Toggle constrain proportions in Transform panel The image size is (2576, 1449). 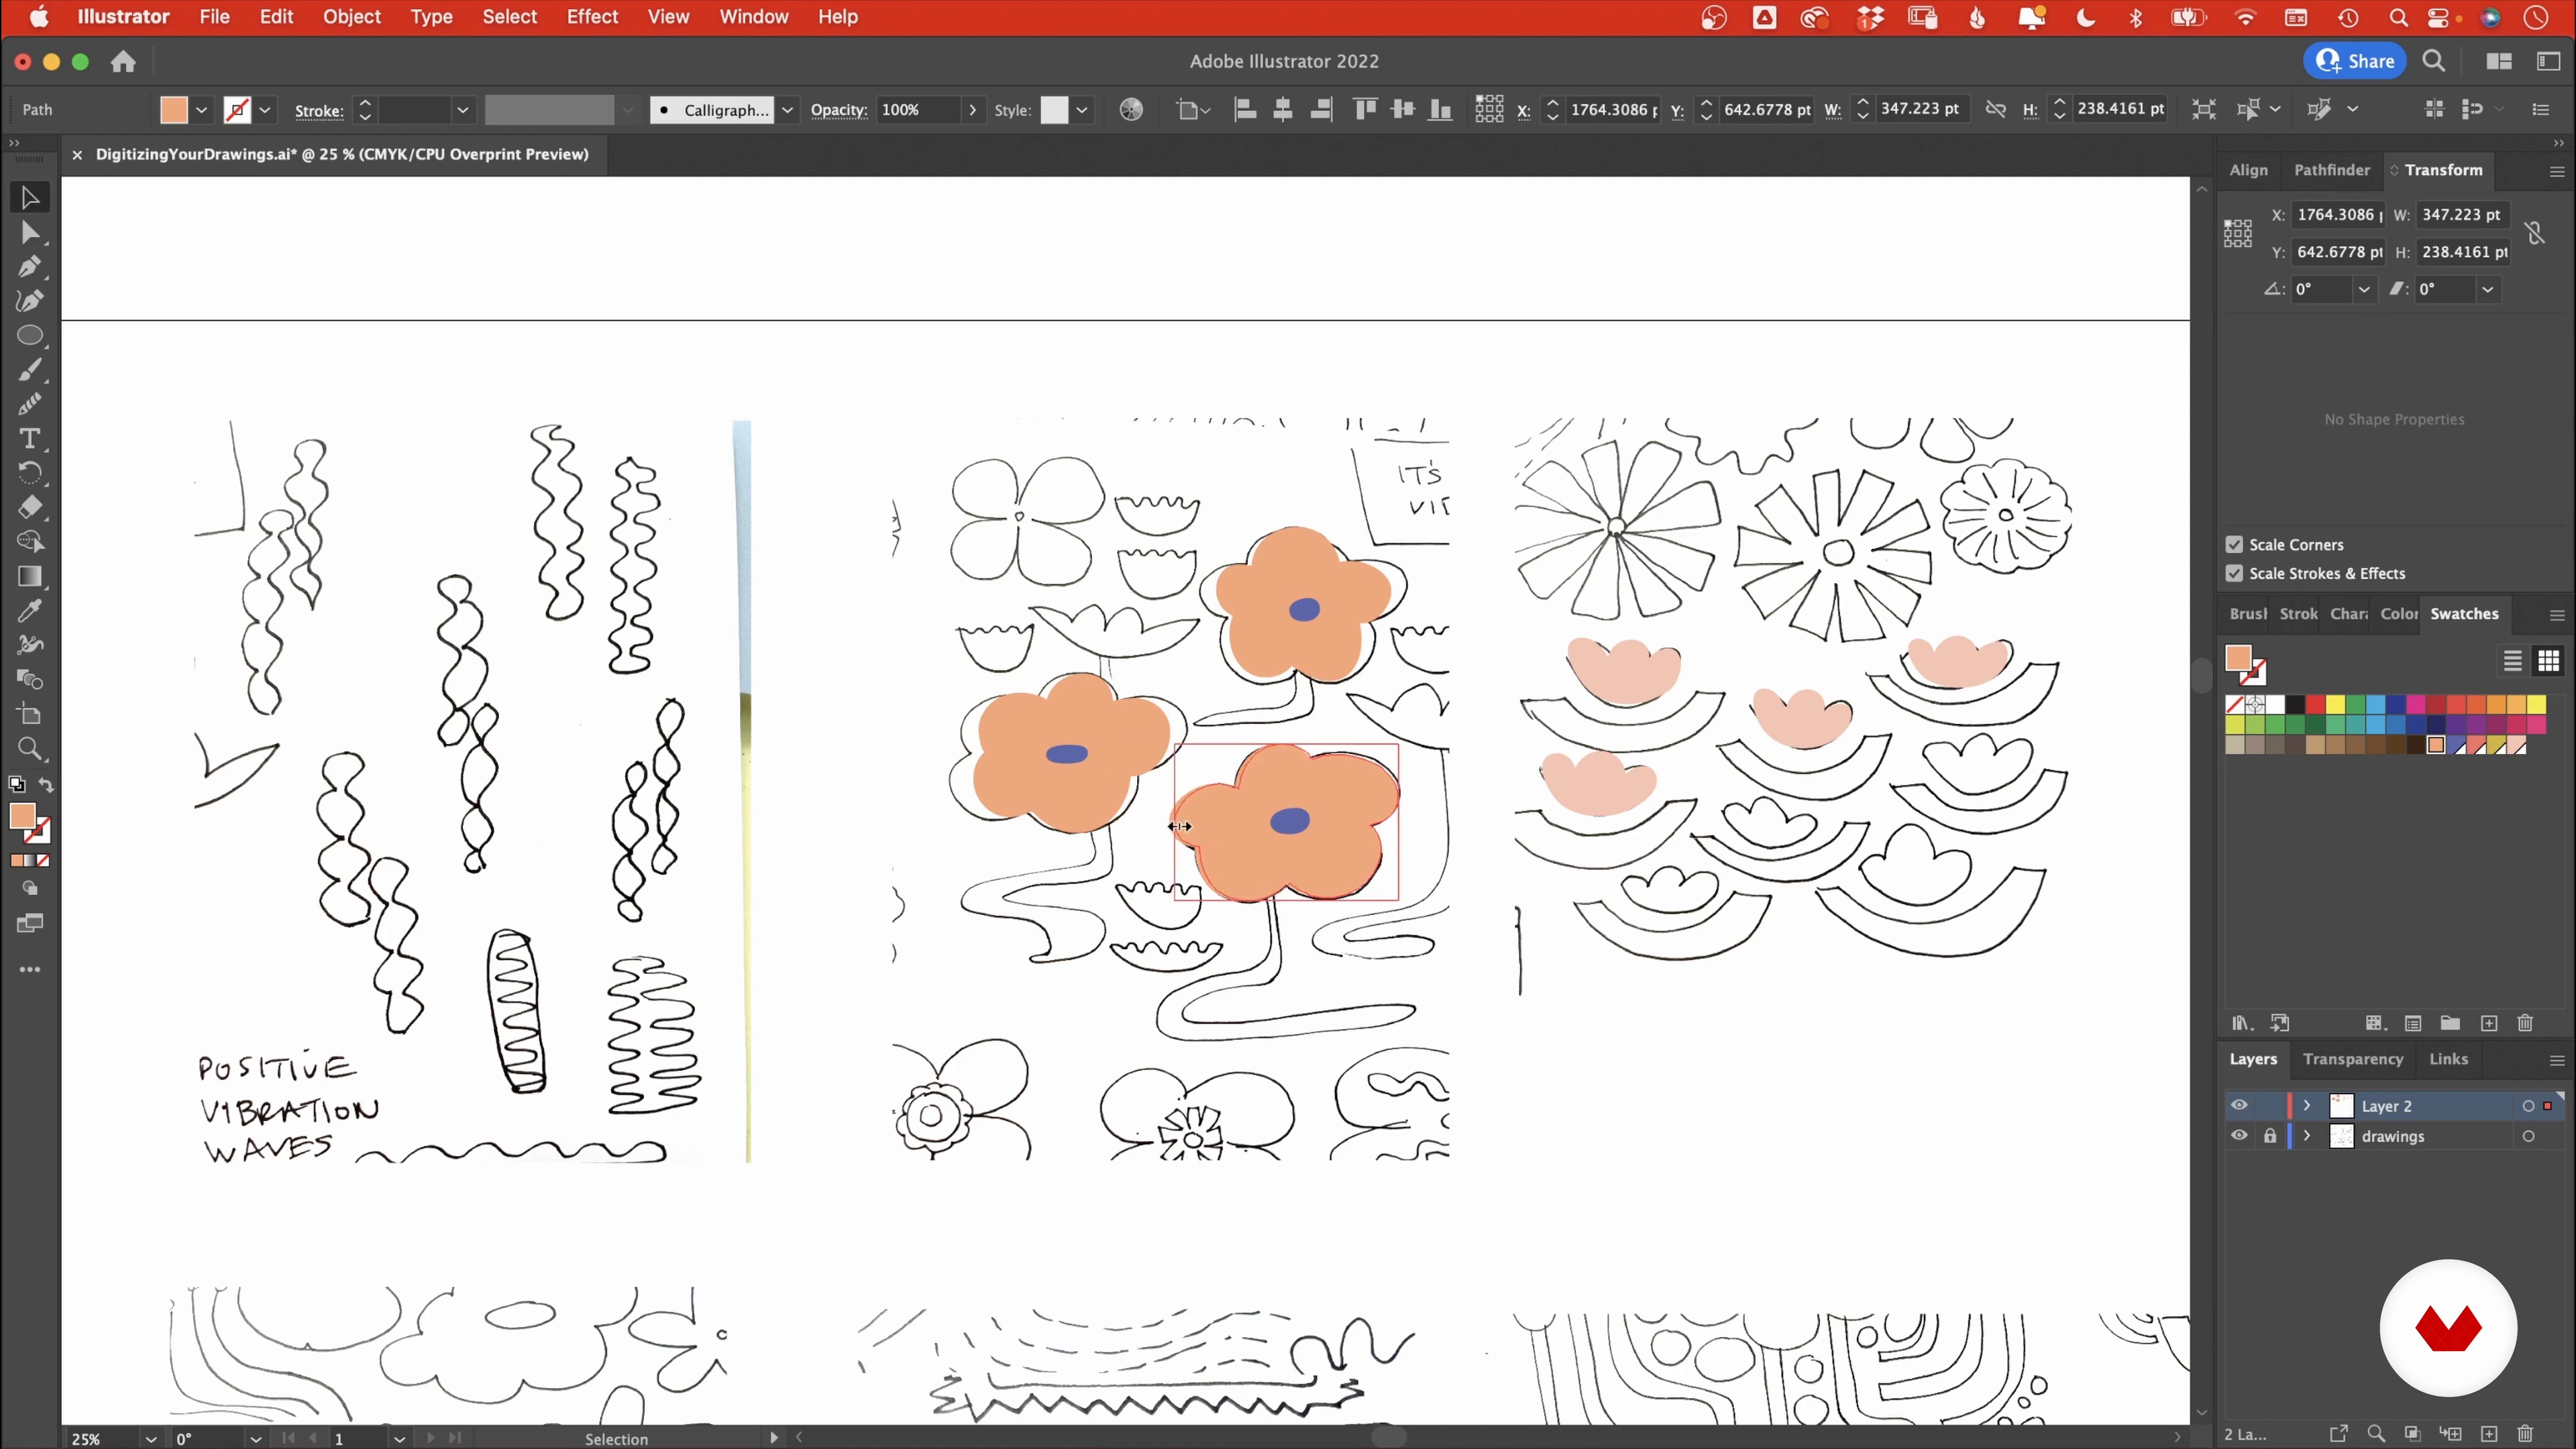tap(2535, 233)
